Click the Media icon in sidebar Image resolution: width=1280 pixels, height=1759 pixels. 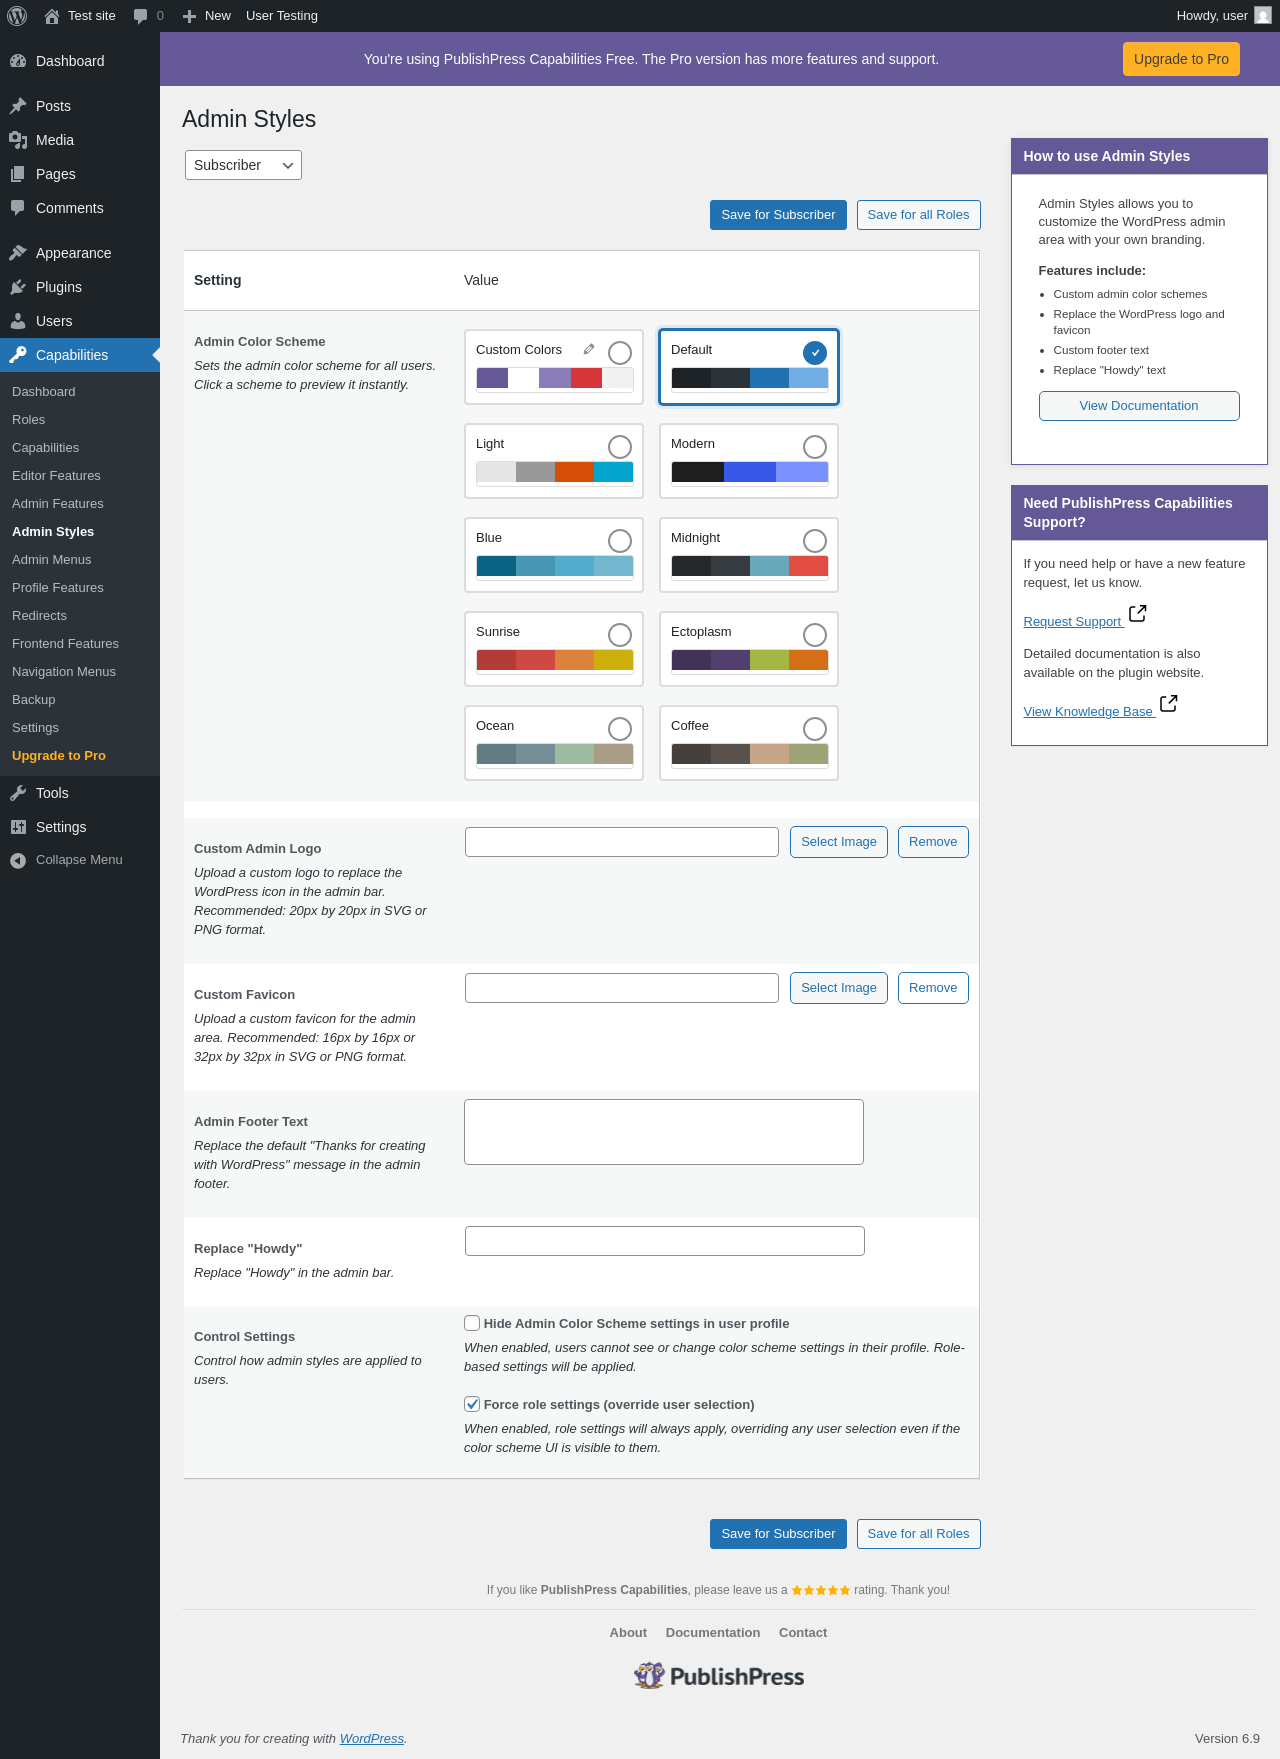pos(18,140)
